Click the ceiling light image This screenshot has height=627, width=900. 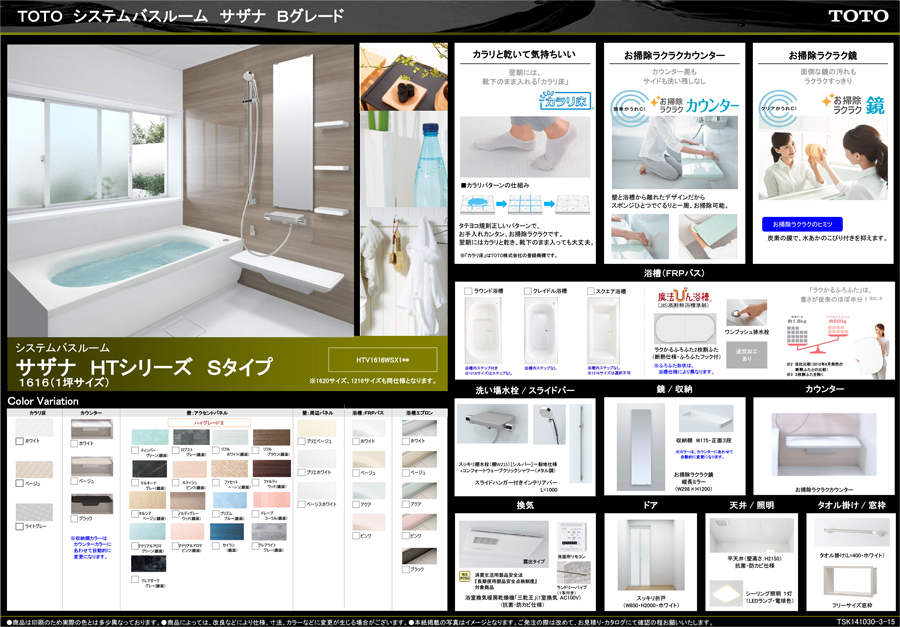tap(726, 594)
